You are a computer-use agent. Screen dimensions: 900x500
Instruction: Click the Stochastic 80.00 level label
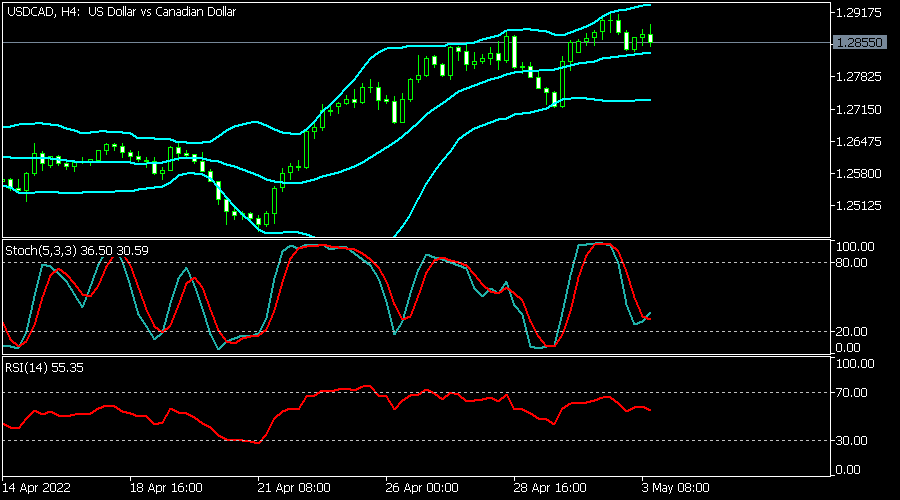852,263
